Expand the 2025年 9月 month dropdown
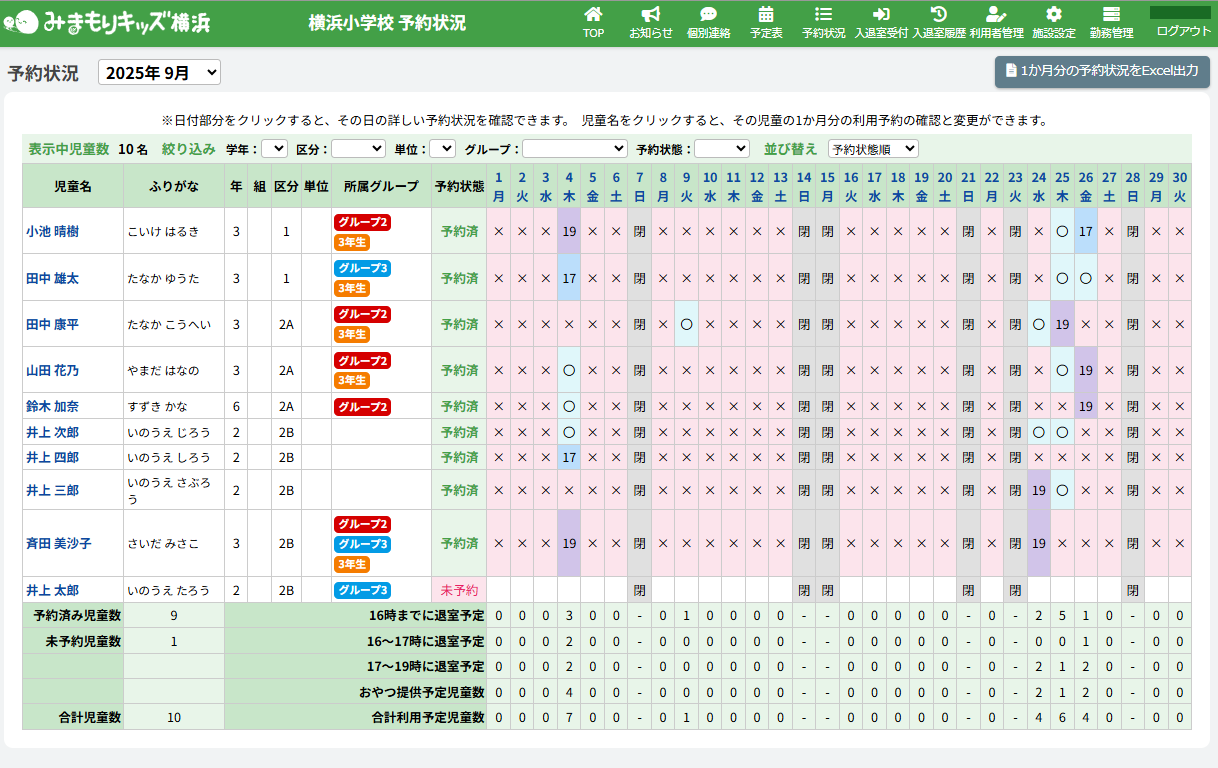 [159, 73]
